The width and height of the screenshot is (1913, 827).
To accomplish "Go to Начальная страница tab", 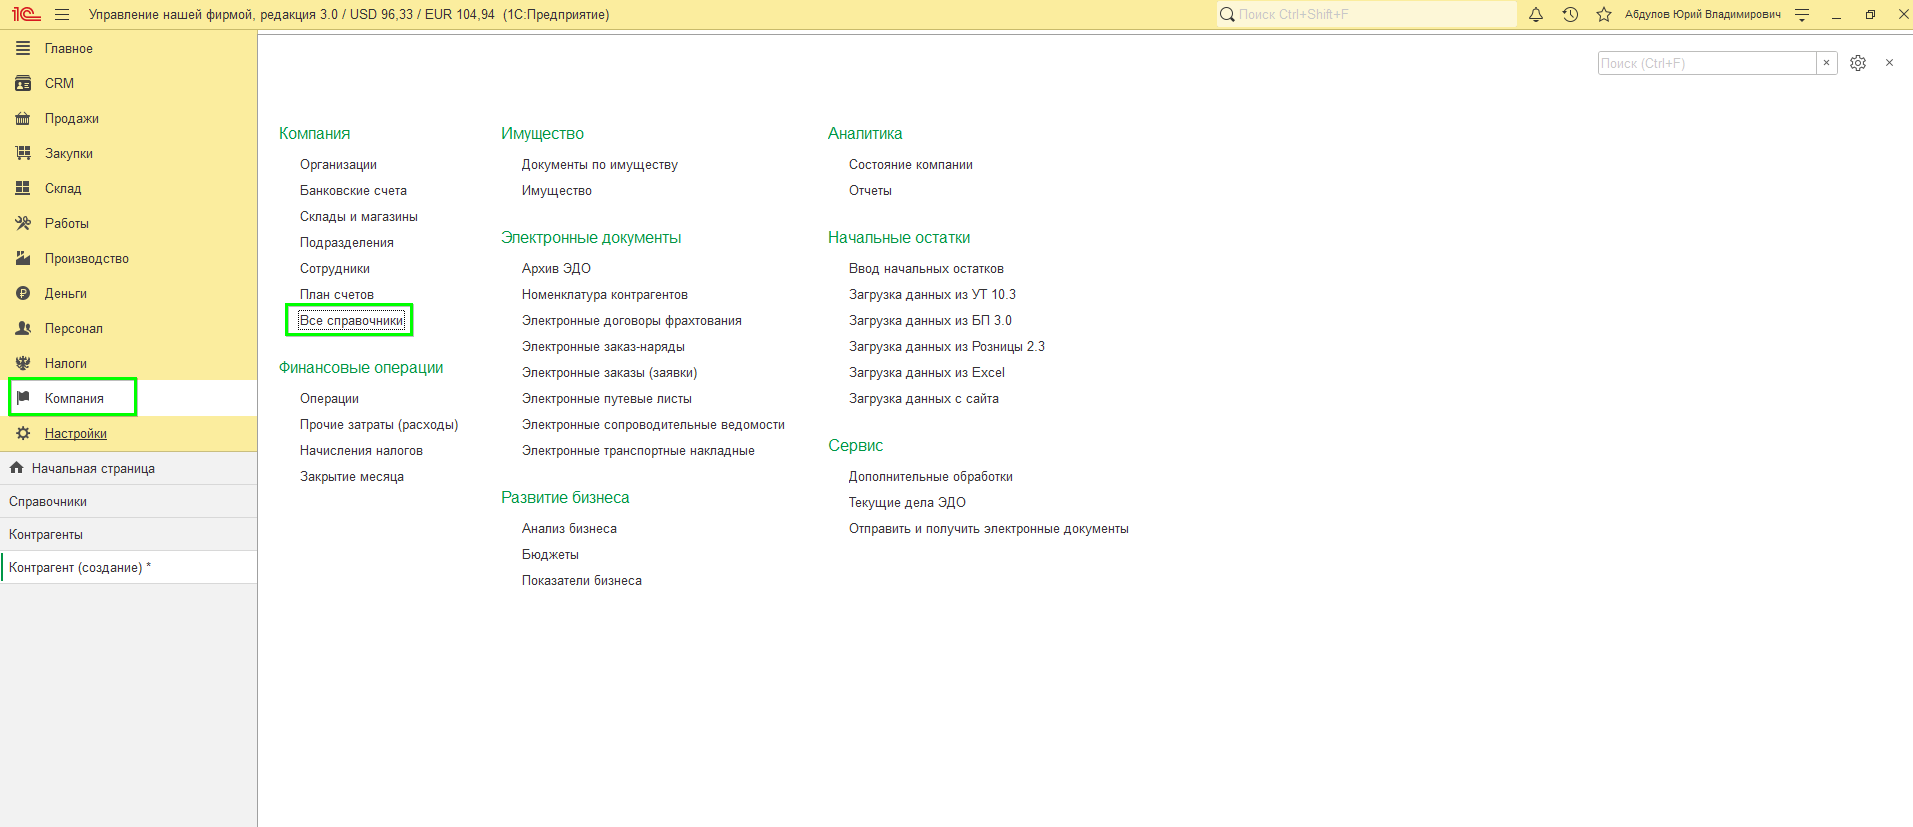I will pos(128,468).
